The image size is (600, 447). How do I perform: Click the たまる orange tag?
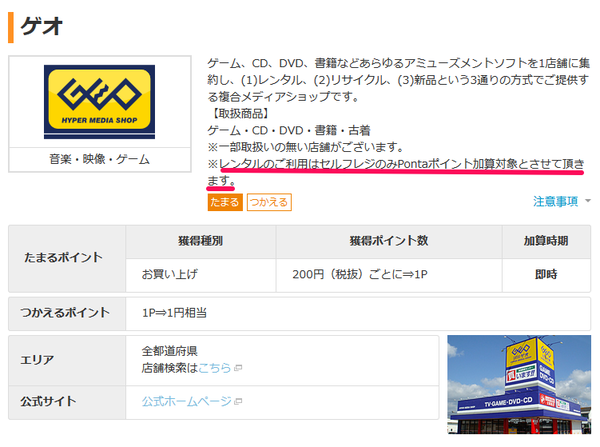(225, 202)
